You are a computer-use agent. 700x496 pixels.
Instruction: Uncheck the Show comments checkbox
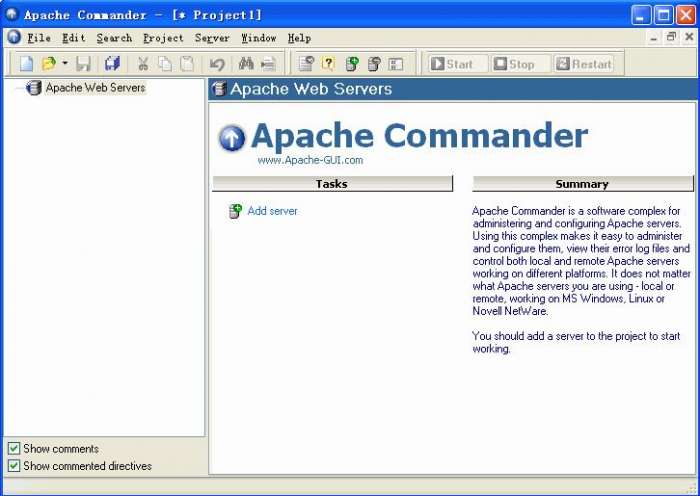[14, 448]
